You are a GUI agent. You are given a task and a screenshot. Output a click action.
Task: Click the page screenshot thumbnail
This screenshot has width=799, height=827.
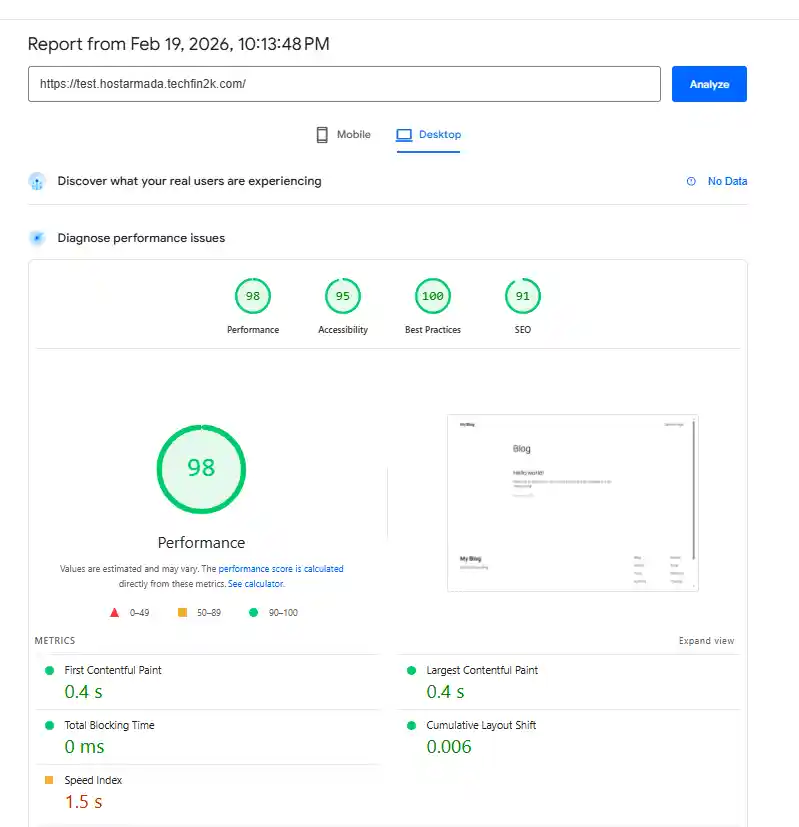click(x=573, y=503)
